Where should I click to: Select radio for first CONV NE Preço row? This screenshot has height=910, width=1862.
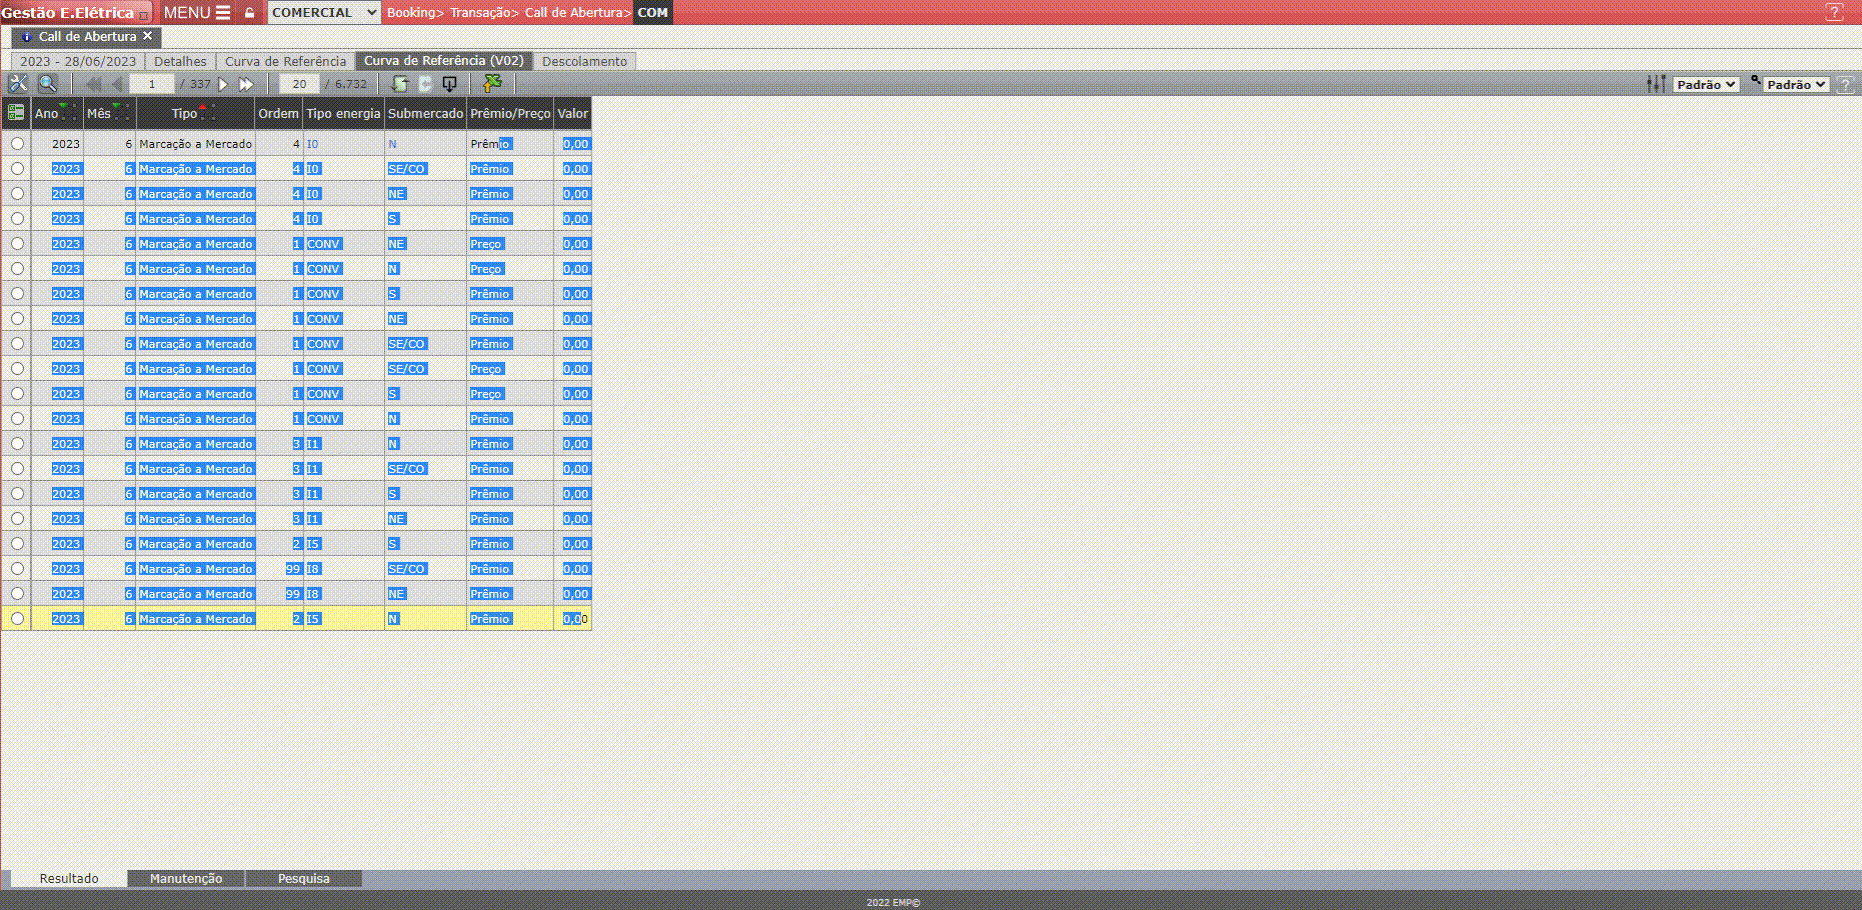click(x=17, y=244)
